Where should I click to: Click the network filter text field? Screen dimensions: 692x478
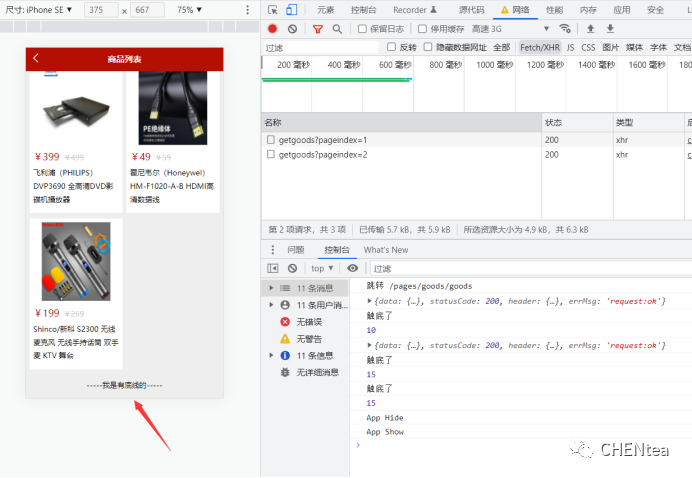coord(320,47)
